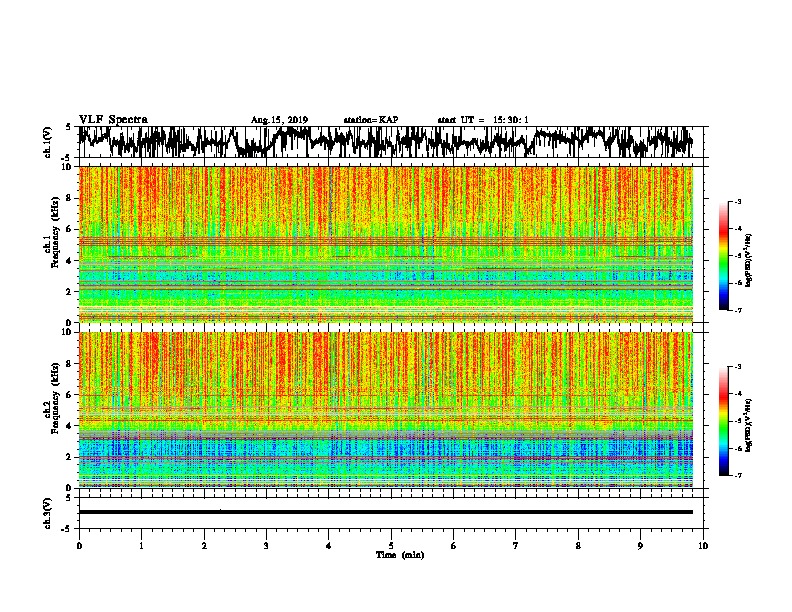792x612 pixels.
Task: Click the ch.2 spectrogram color scale bar
Action: click(724, 421)
